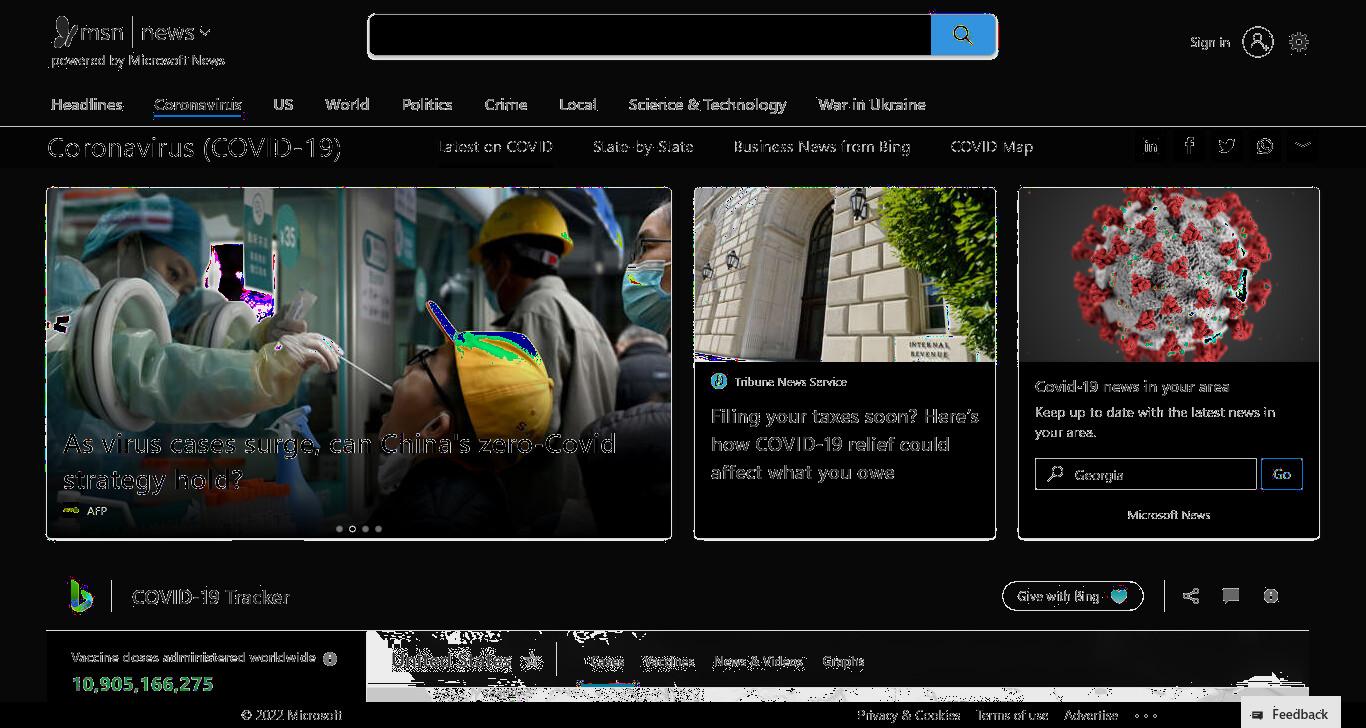Expand more share options chevron
The width and height of the screenshot is (1366, 728).
coord(1302,146)
